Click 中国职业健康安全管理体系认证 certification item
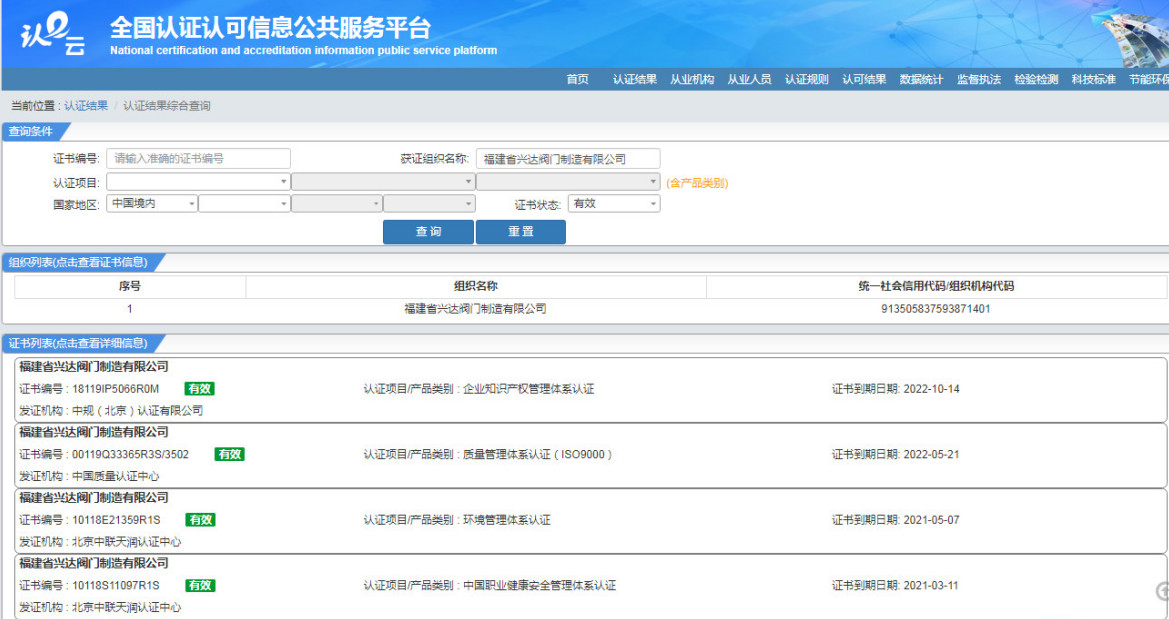1169x619 pixels. pyautogui.click(x=540, y=585)
